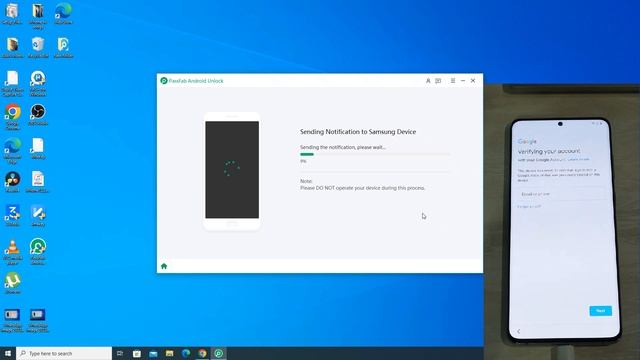The width and height of the screenshot is (640, 360).
Task: Switch to PassFab app on the taskbar
Action: pyautogui.click(x=219, y=353)
